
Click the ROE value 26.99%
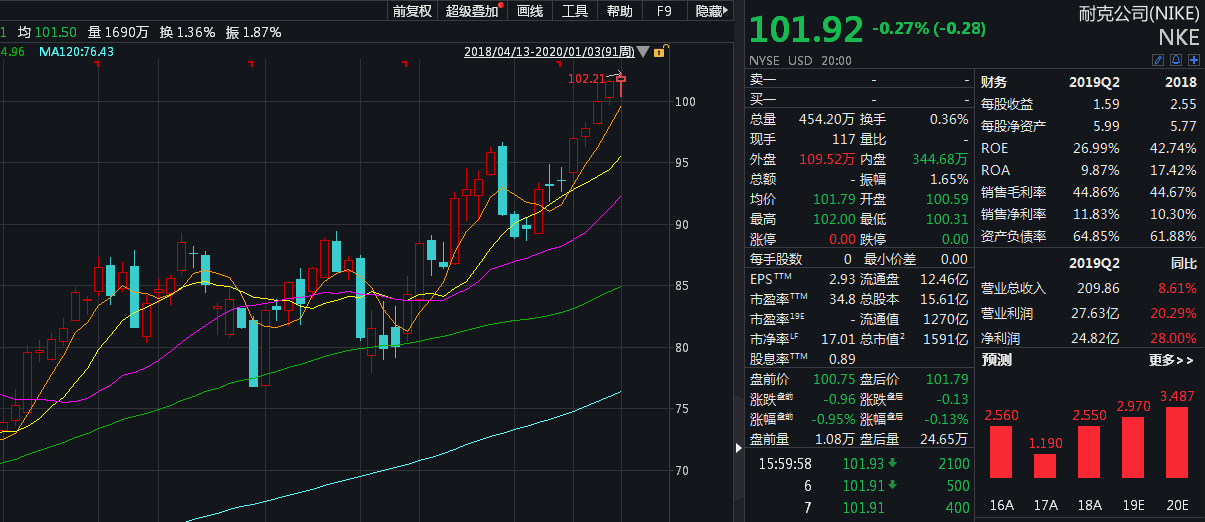(1094, 148)
